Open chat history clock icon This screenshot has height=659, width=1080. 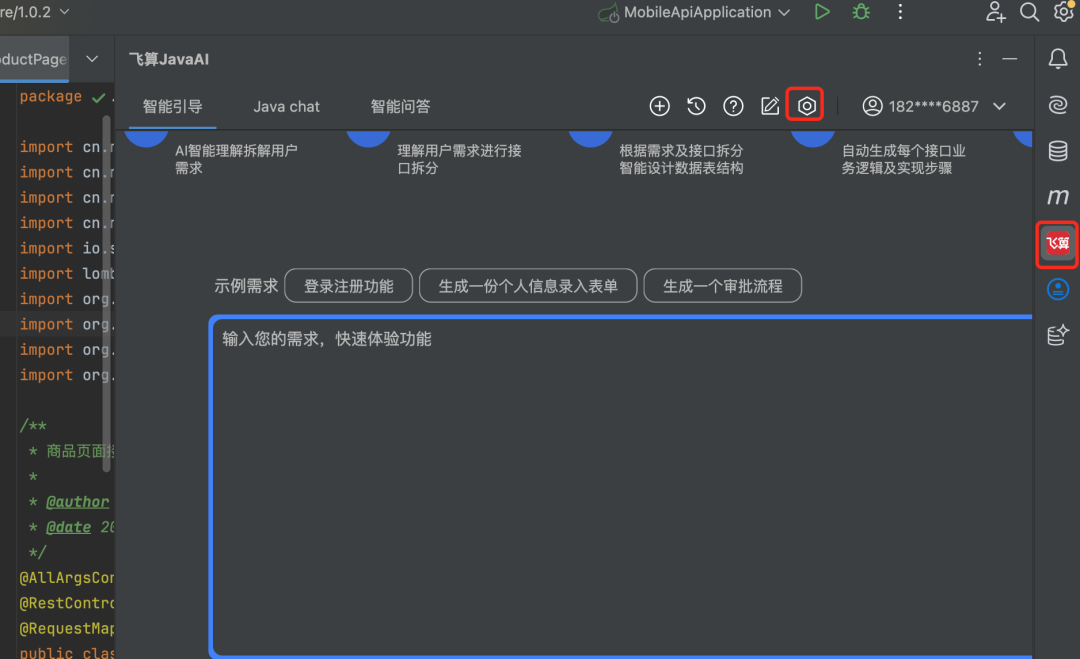pyautogui.click(x=696, y=106)
